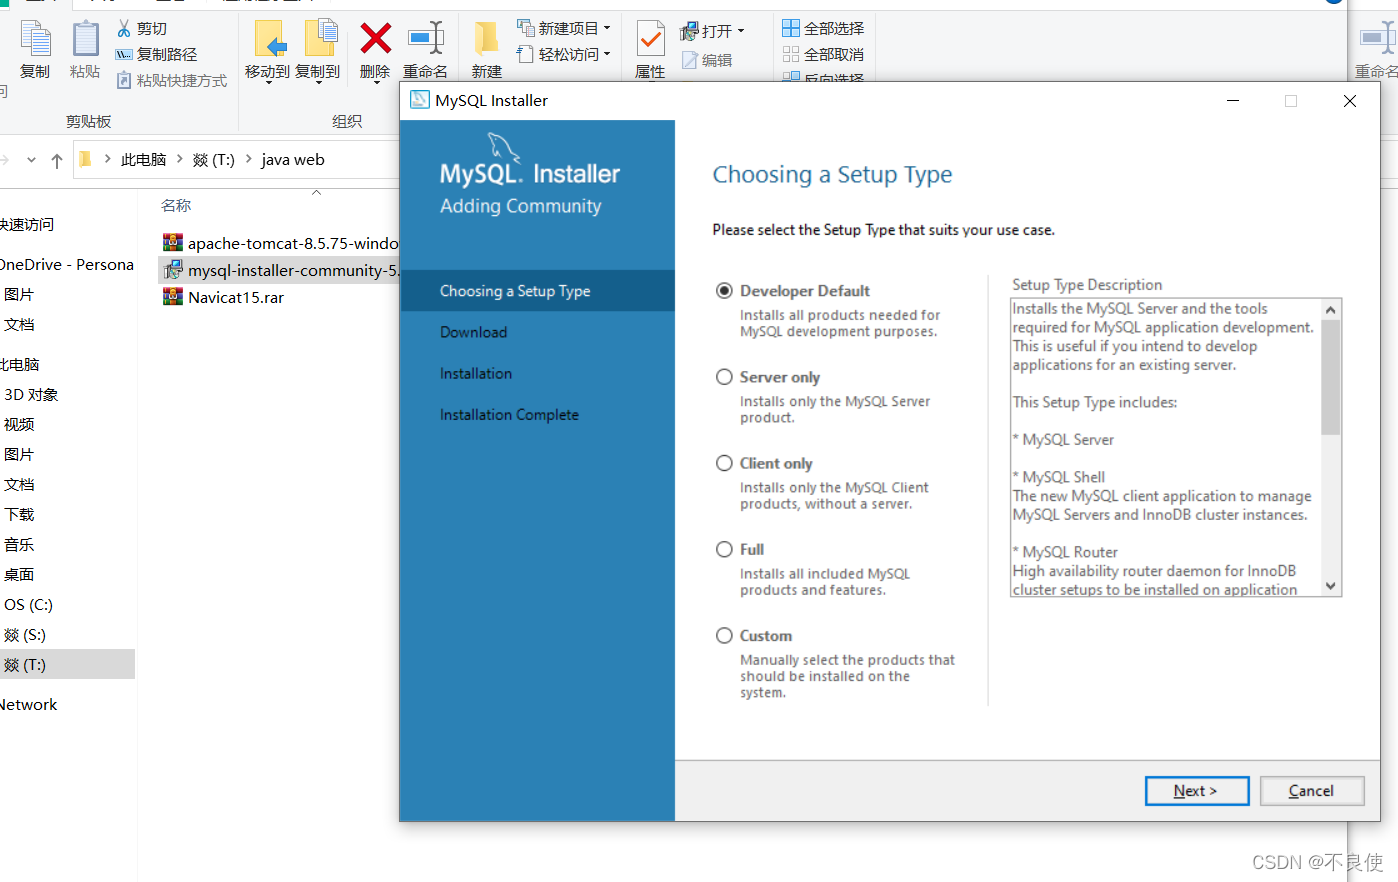Click the folder icon in Explorer address bar

pyautogui.click(x=85, y=159)
